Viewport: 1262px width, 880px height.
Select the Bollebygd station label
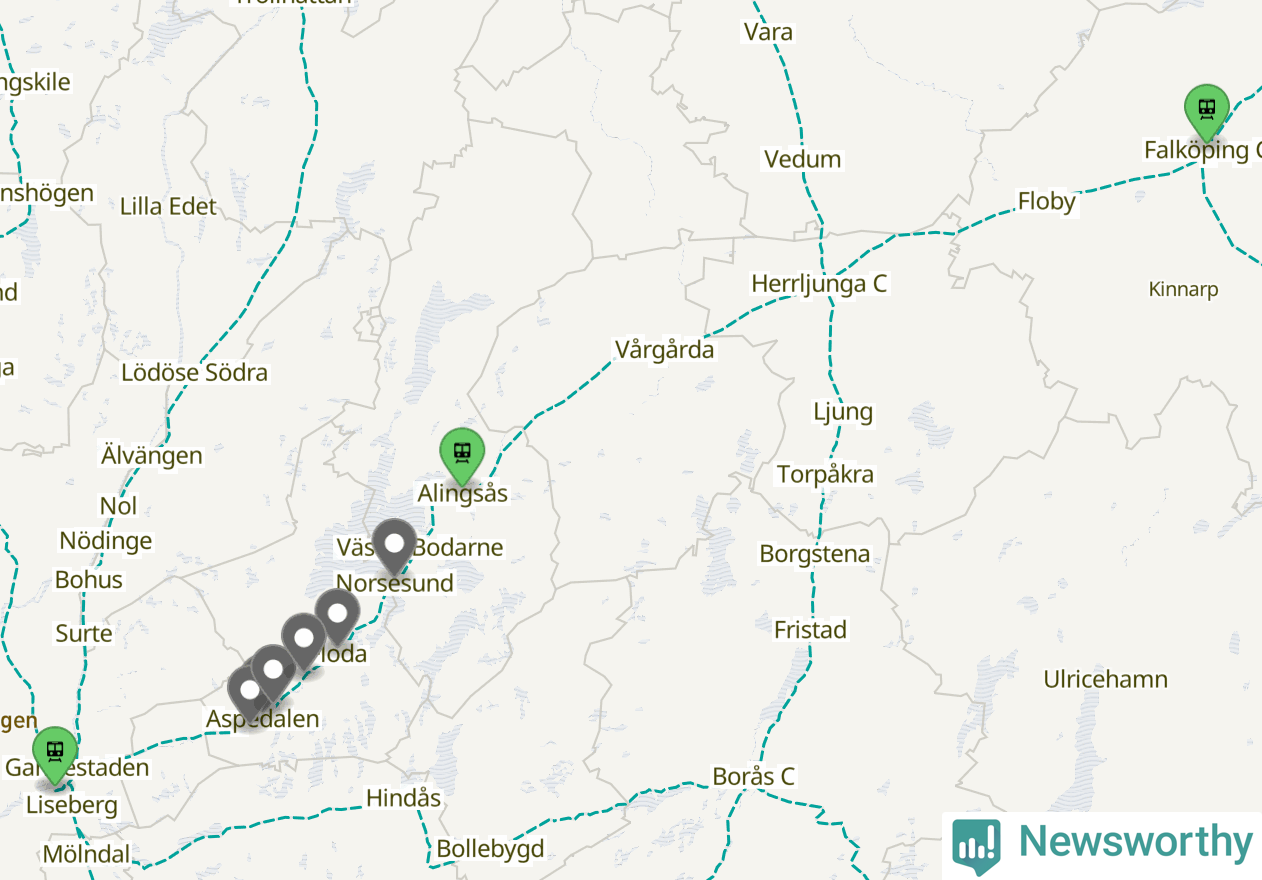click(490, 850)
